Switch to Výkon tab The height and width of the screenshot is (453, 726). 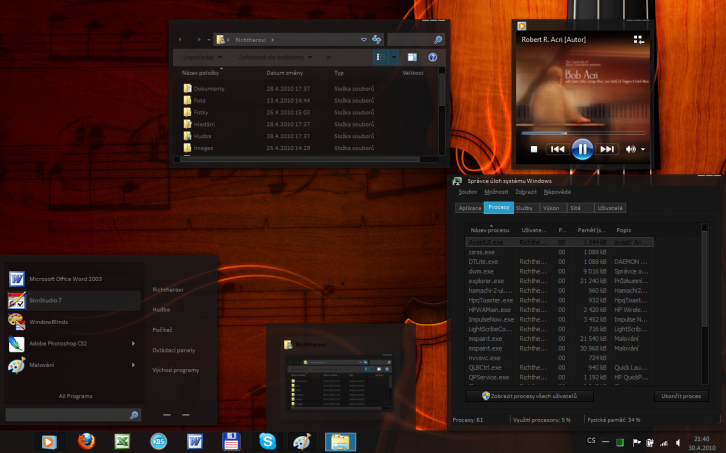(x=551, y=208)
